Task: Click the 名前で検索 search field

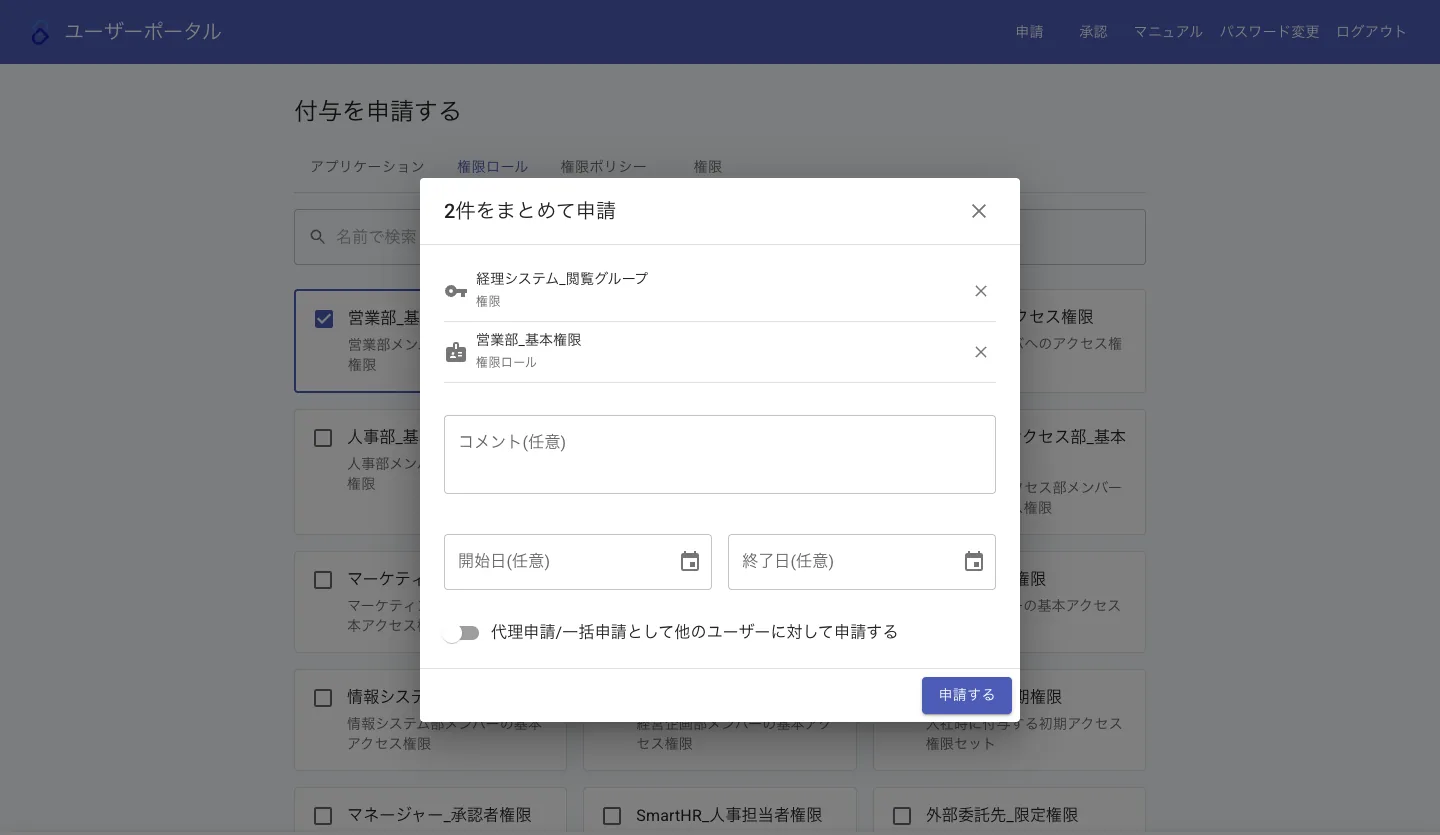Action: pyautogui.click(x=720, y=237)
